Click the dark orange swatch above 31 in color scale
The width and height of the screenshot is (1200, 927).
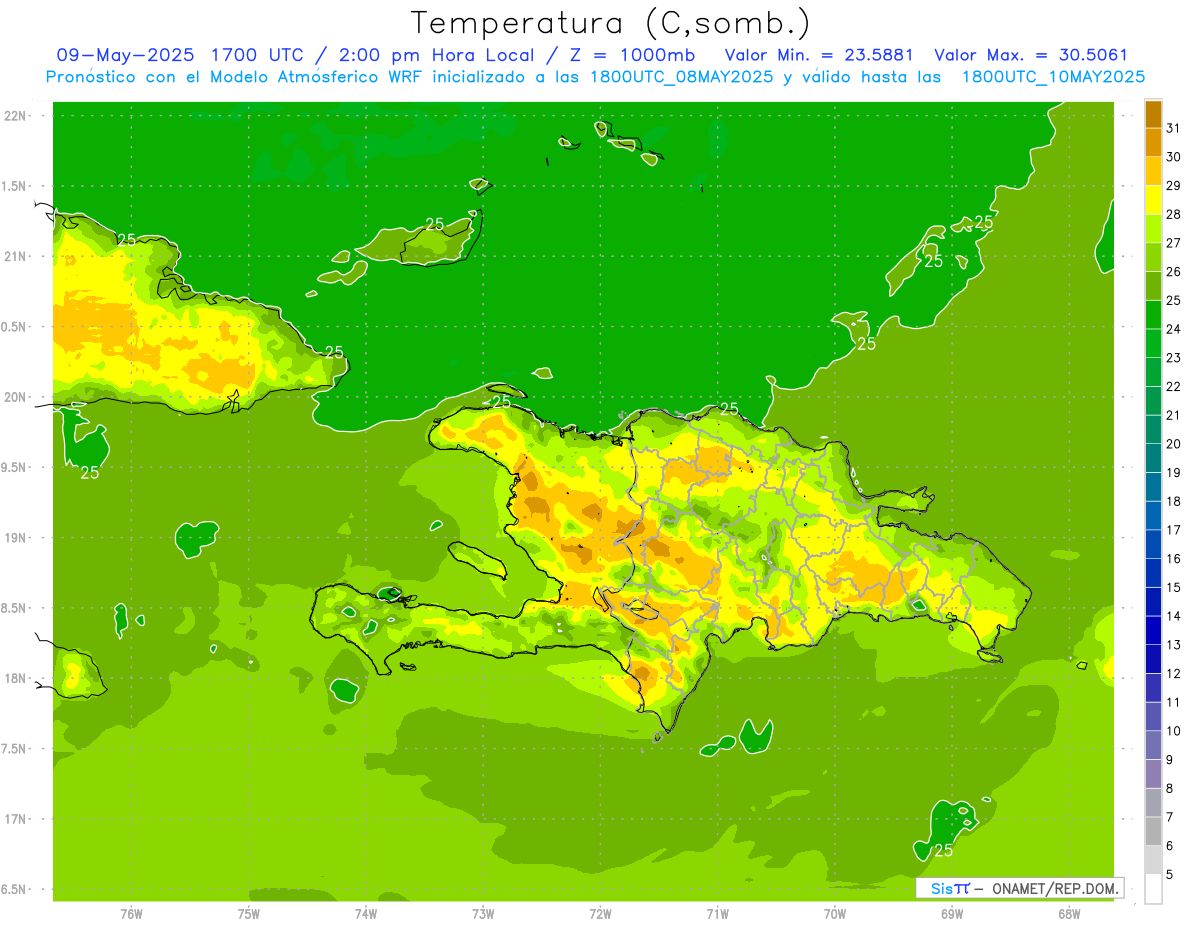(1153, 114)
